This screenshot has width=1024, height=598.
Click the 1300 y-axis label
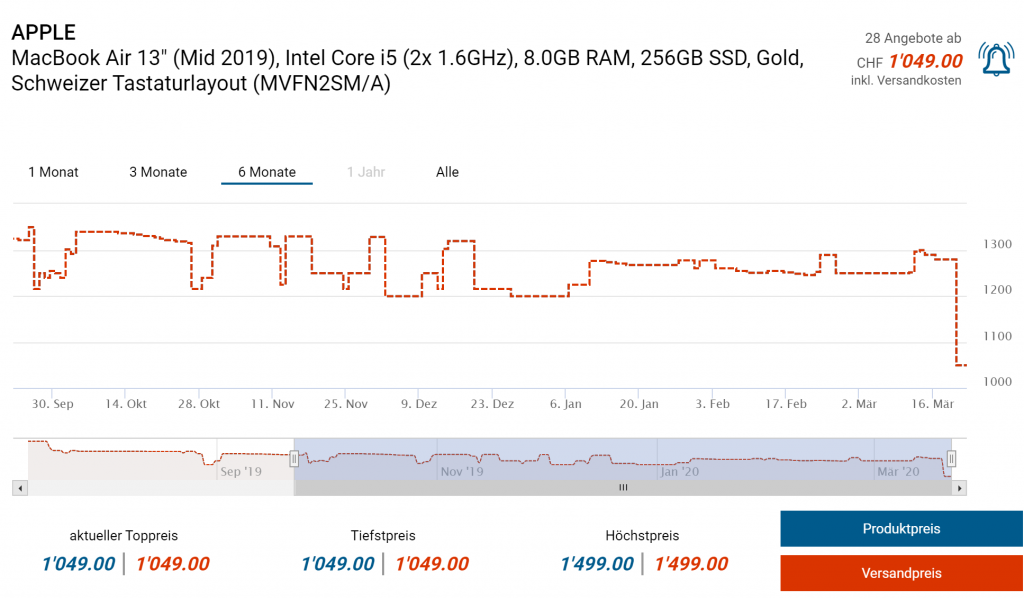click(x=997, y=244)
